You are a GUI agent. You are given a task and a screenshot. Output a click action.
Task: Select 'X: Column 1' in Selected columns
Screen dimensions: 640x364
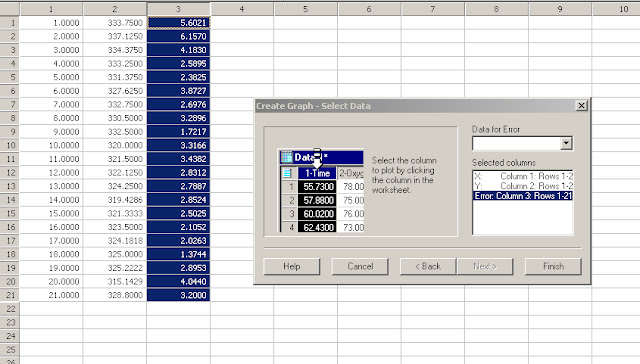click(x=523, y=176)
